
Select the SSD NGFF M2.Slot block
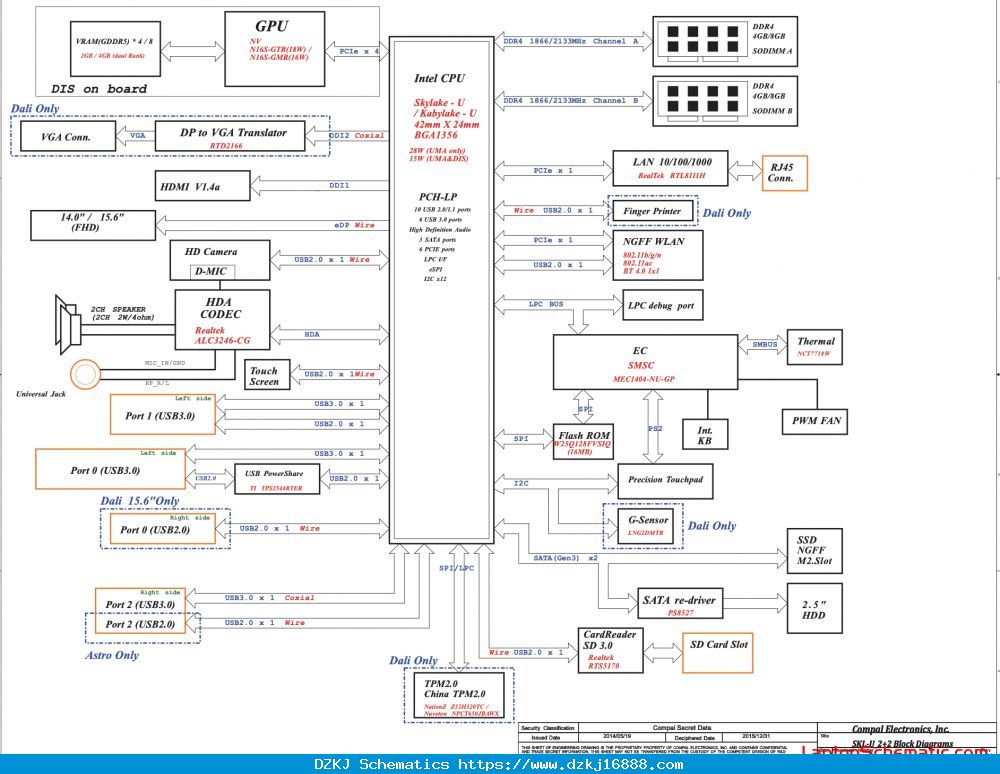(x=814, y=550)
